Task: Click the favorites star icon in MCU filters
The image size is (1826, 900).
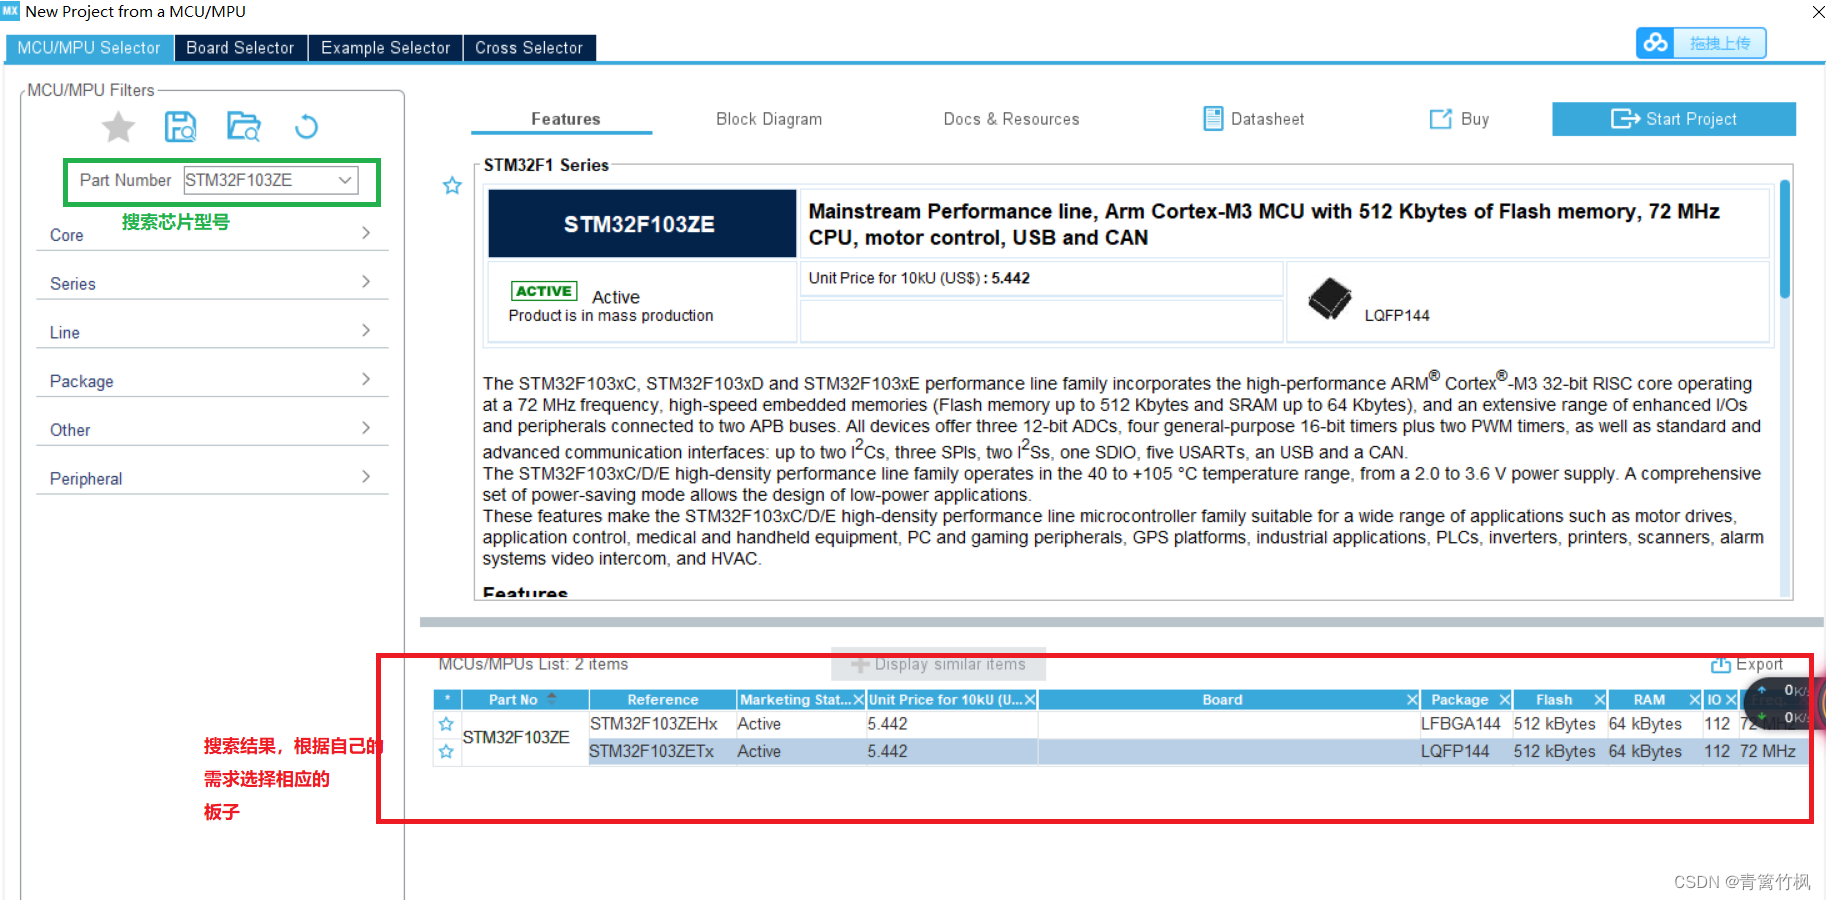Action: click(118, 127)
